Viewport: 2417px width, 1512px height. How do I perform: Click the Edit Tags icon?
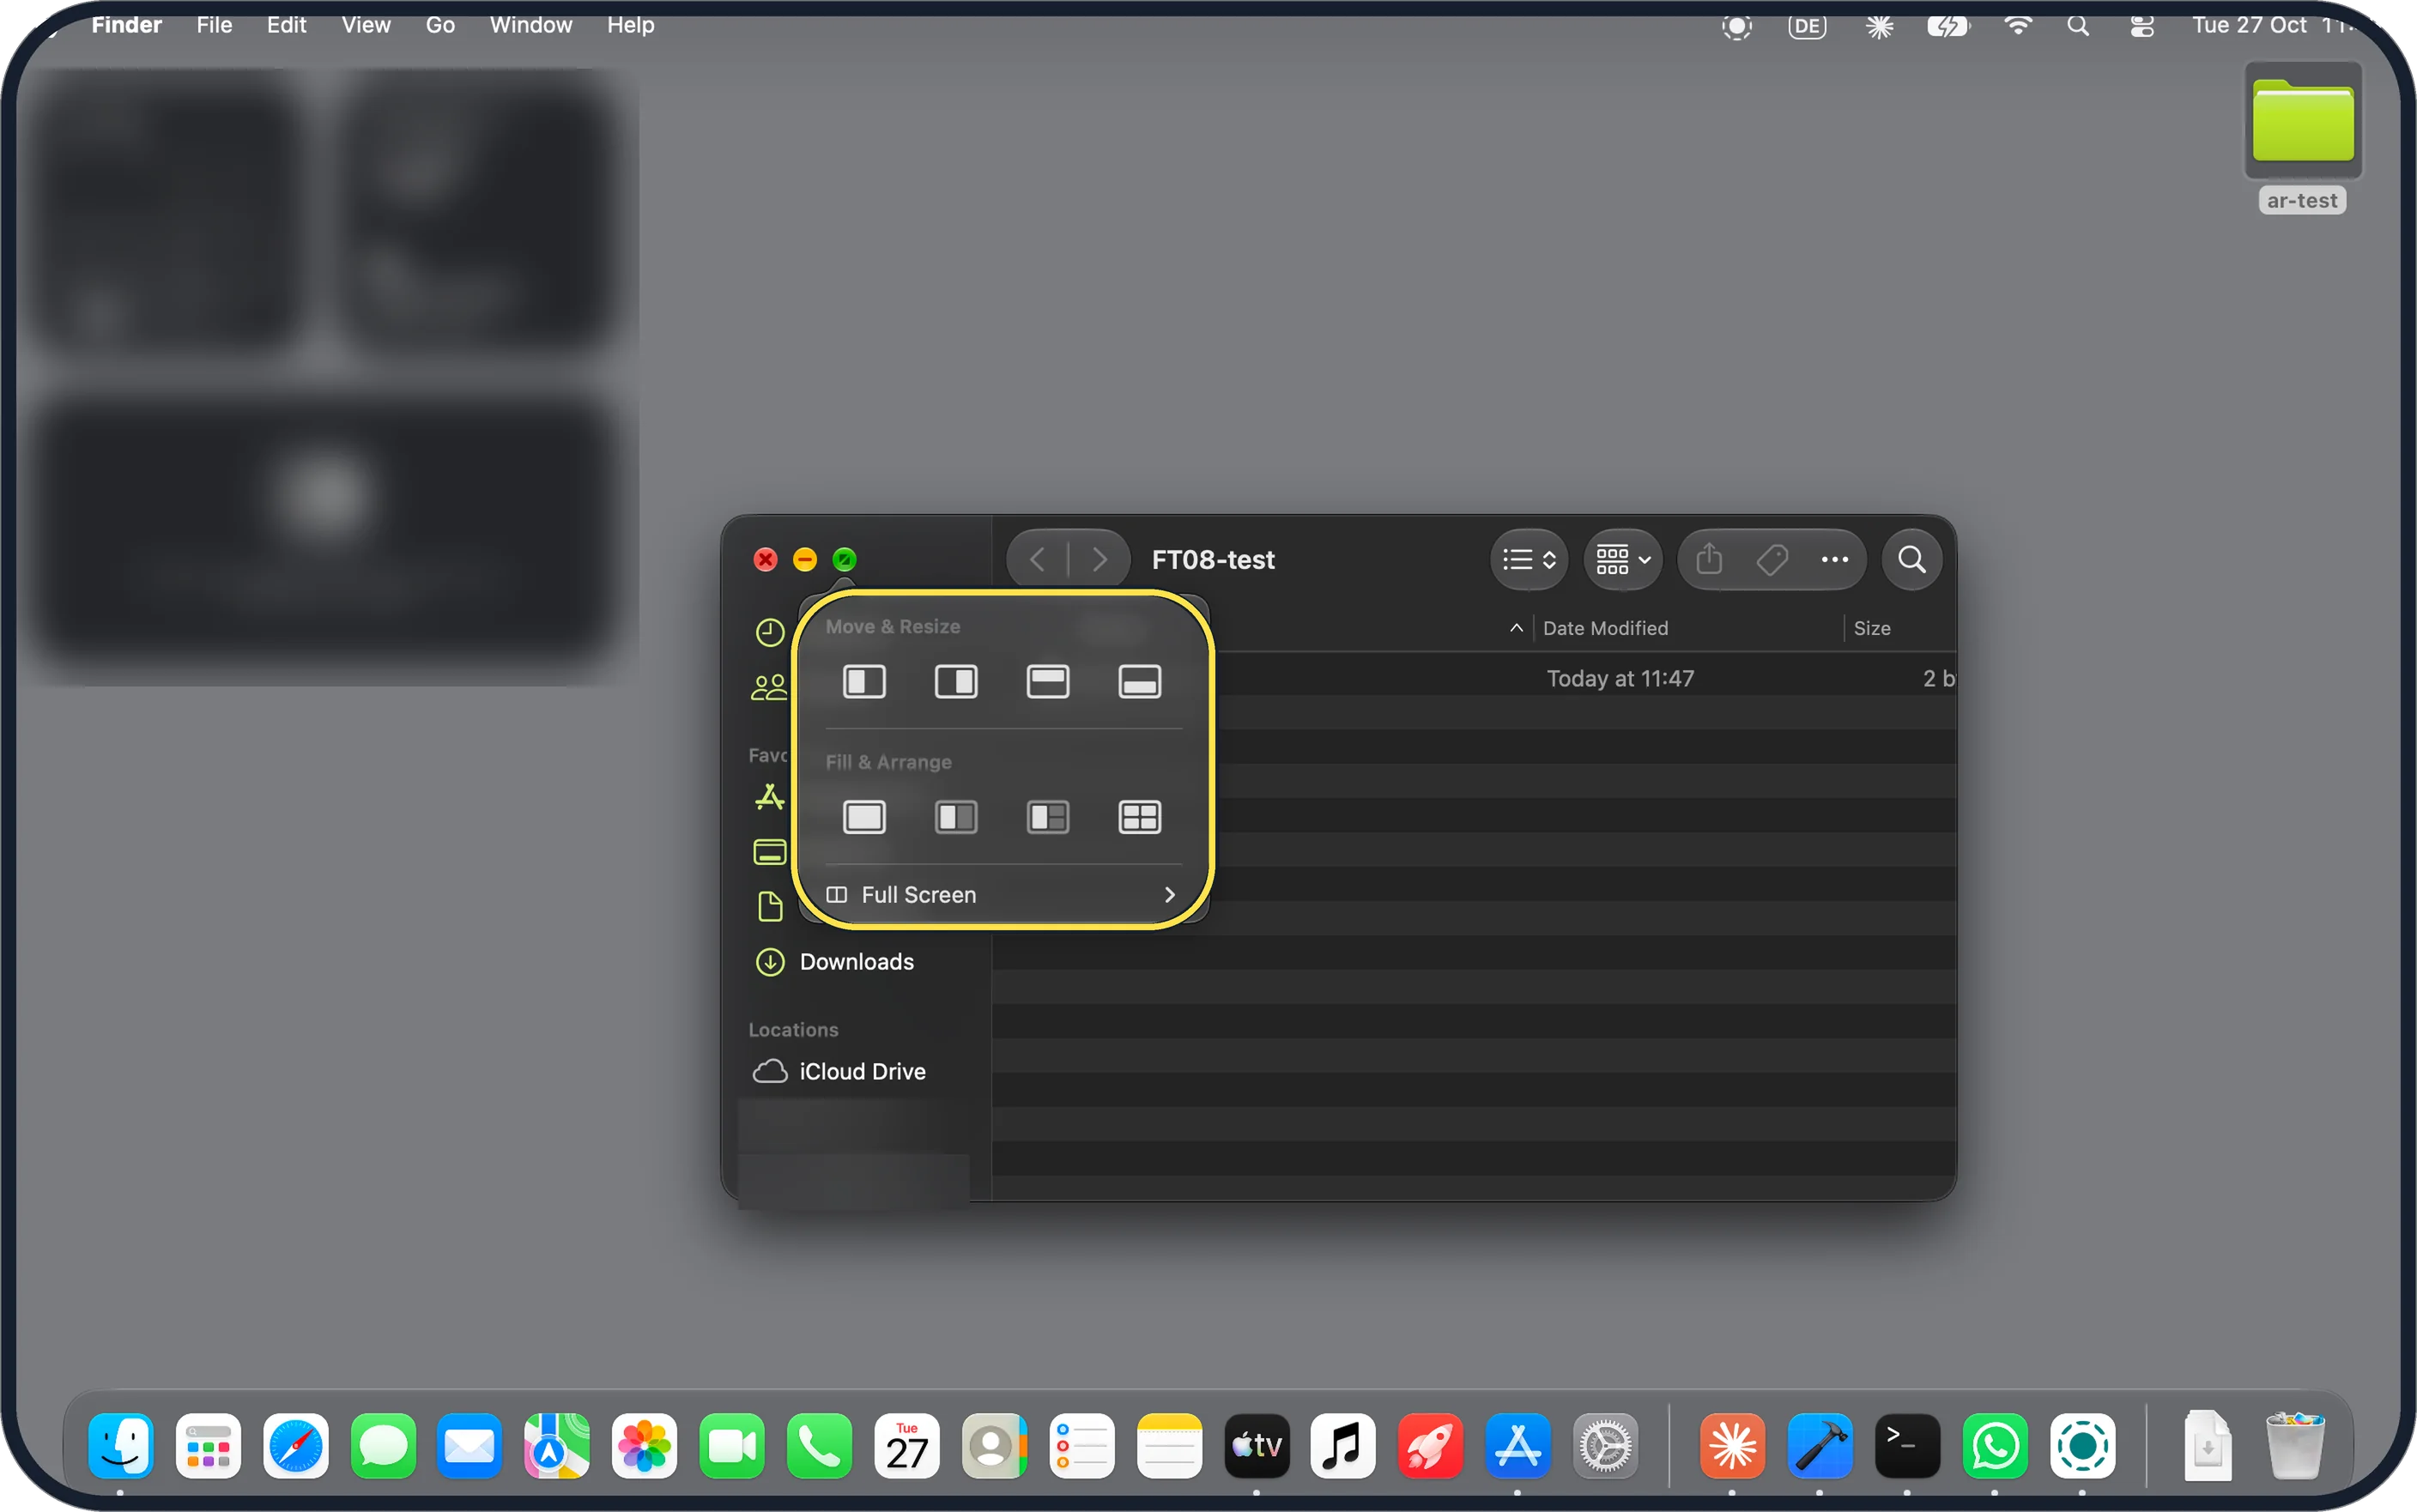pyautogui.click(x=1772, y=559)
